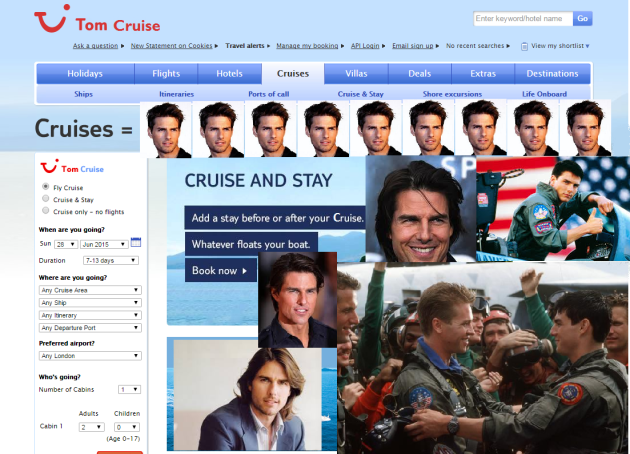Open the Hotels tab
This screenshot has height=454, width=630.
click(229, 74)
